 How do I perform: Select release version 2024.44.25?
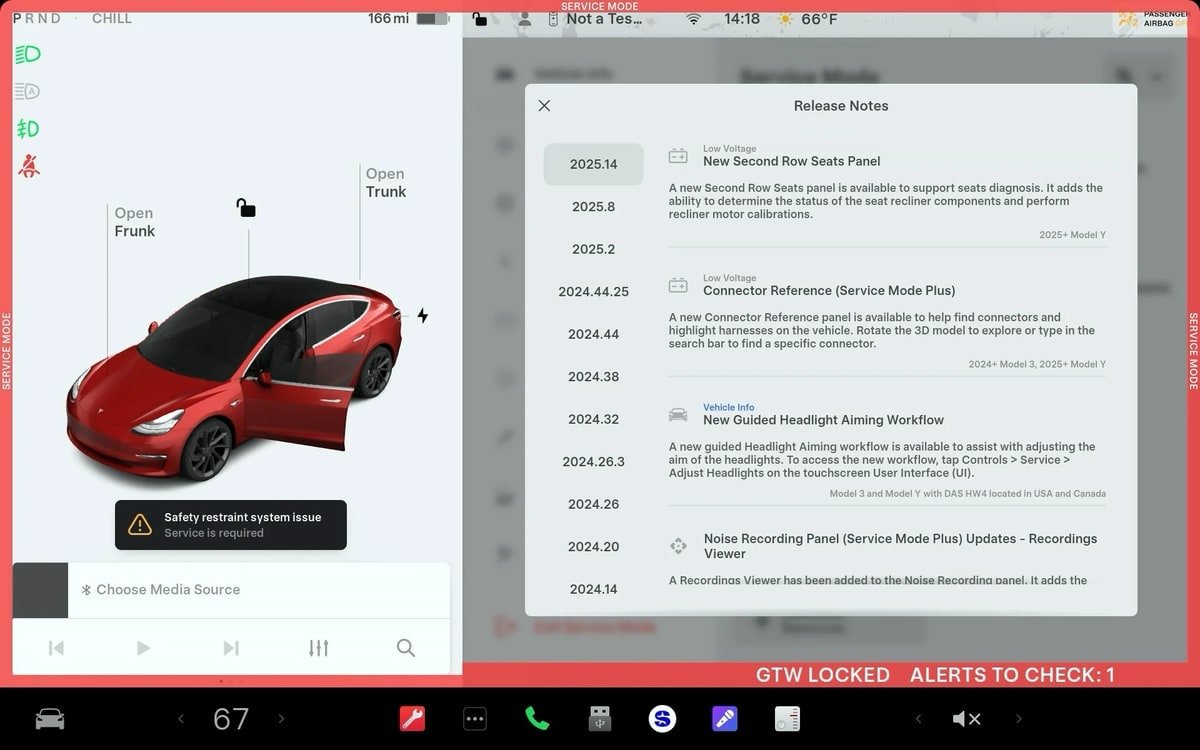[x=594, y=292]
